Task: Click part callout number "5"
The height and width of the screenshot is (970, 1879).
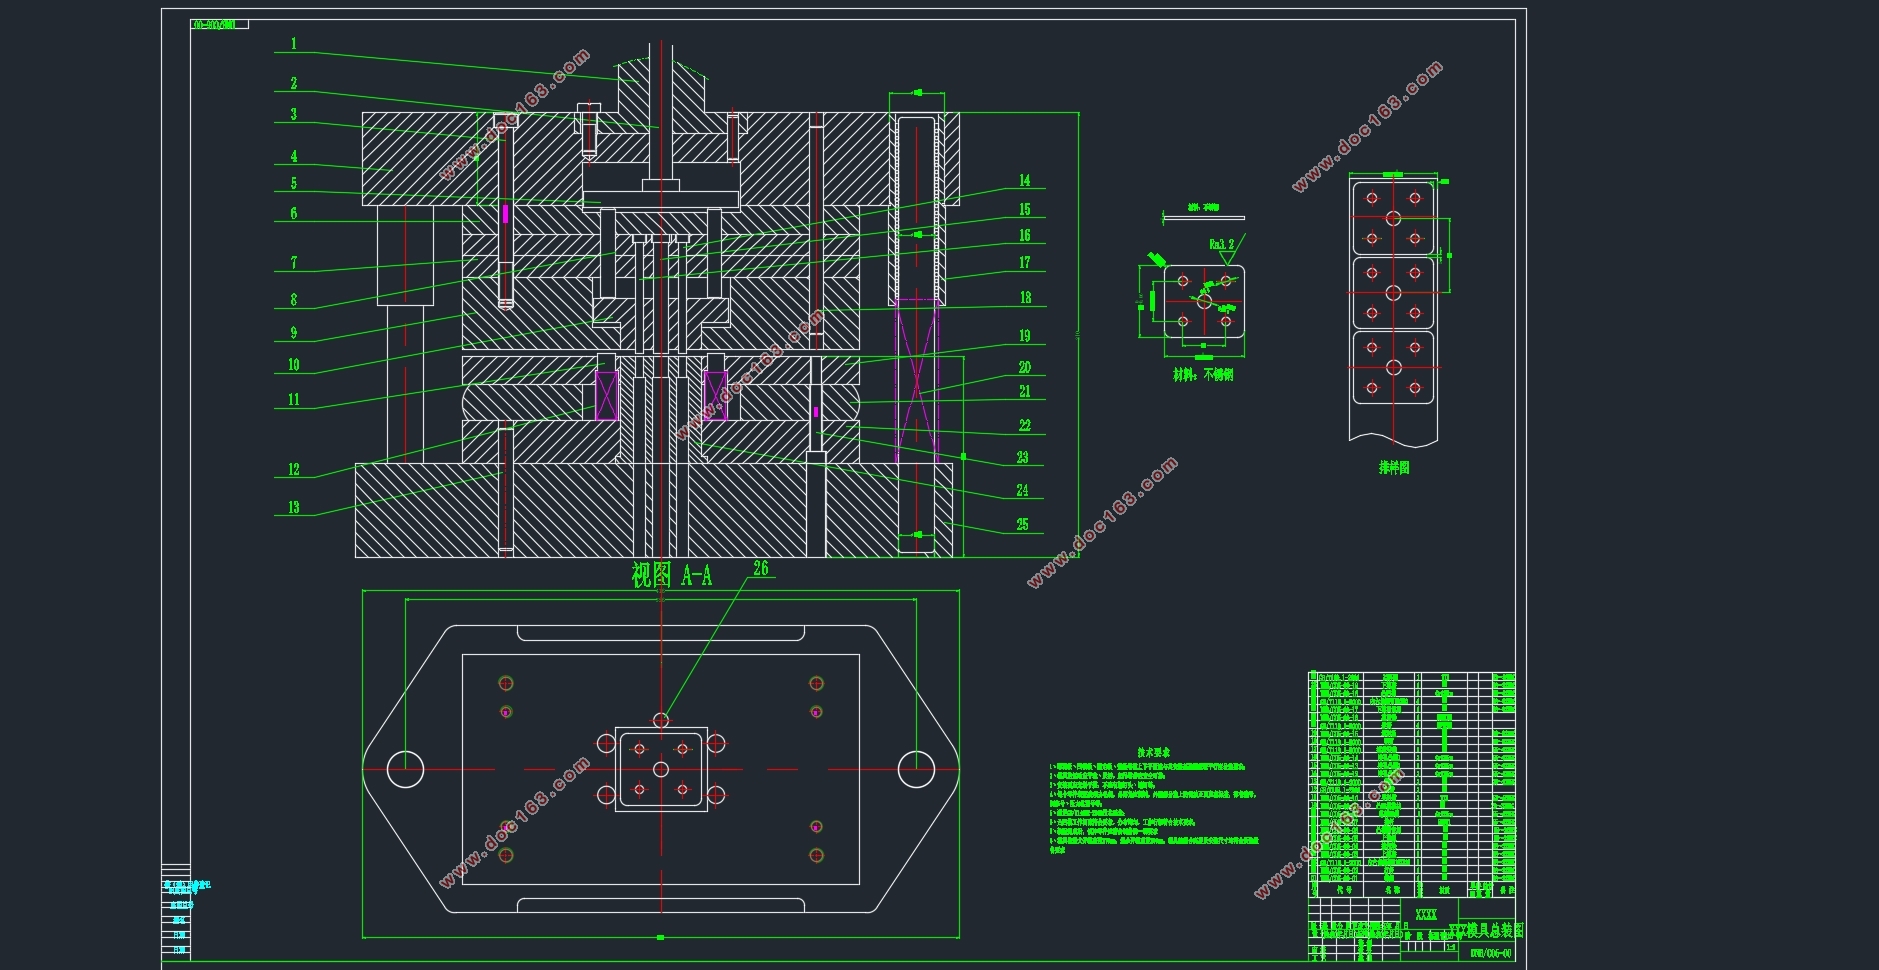Action: point(294,184)
